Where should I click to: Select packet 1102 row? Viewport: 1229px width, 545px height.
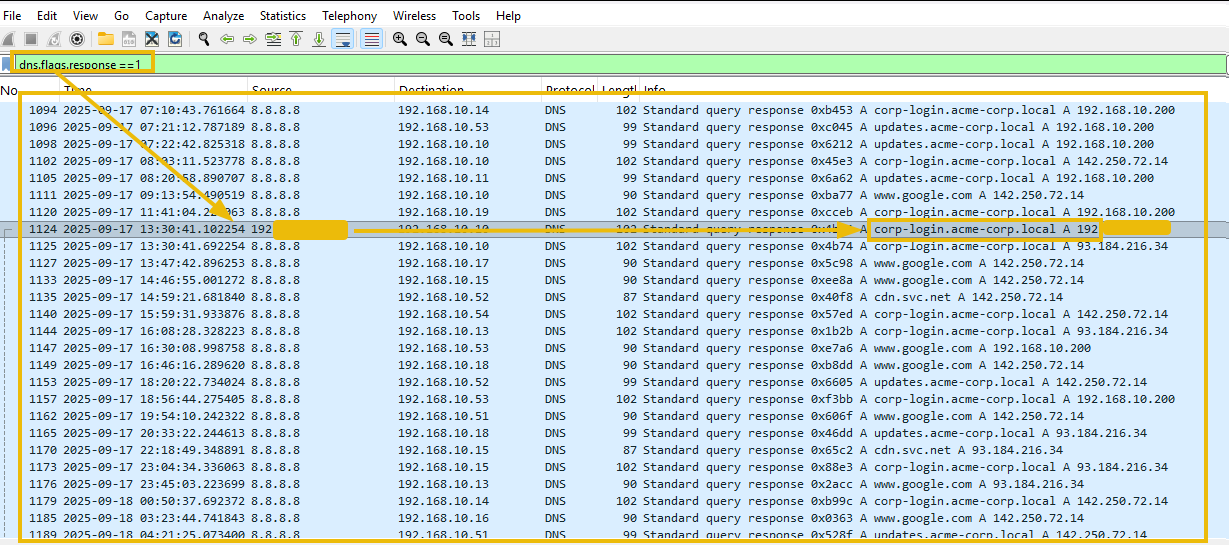click(614, 161)
